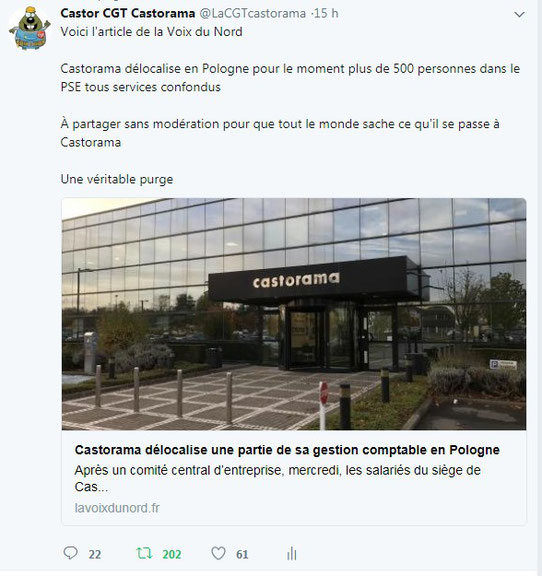Screen dimensions: 542x576
Task: Click the 22 replies count
Action: [x=94, y=554]
